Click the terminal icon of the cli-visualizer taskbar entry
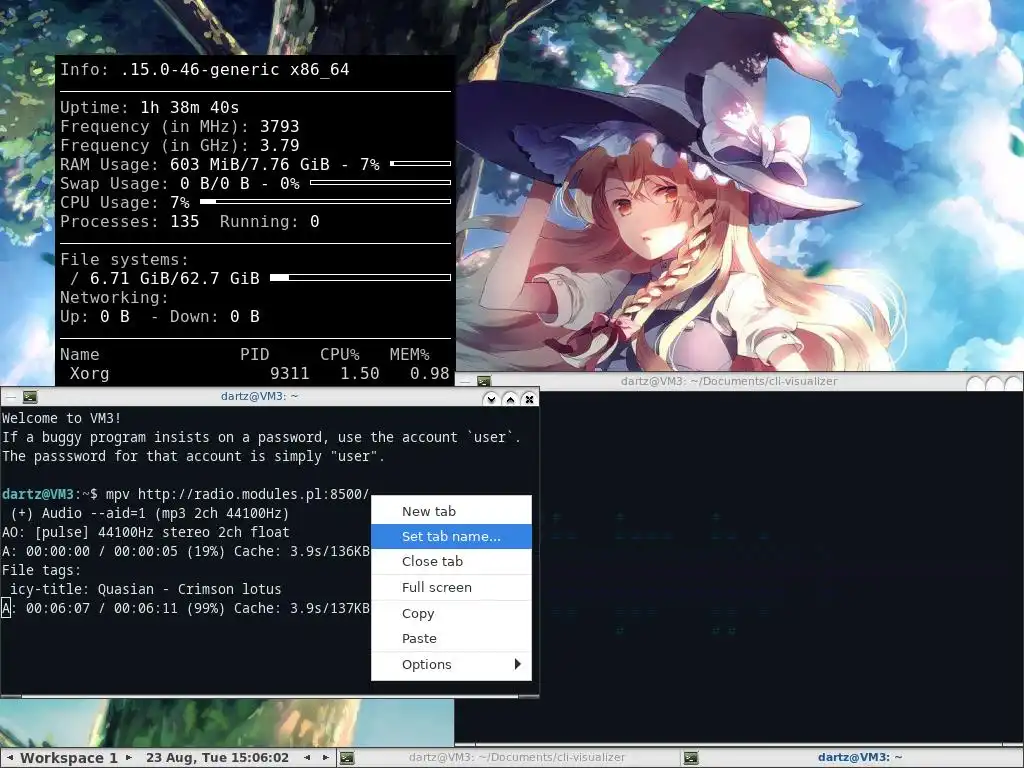This screenshot has height=768, width=1024. (x=347, y=758)
